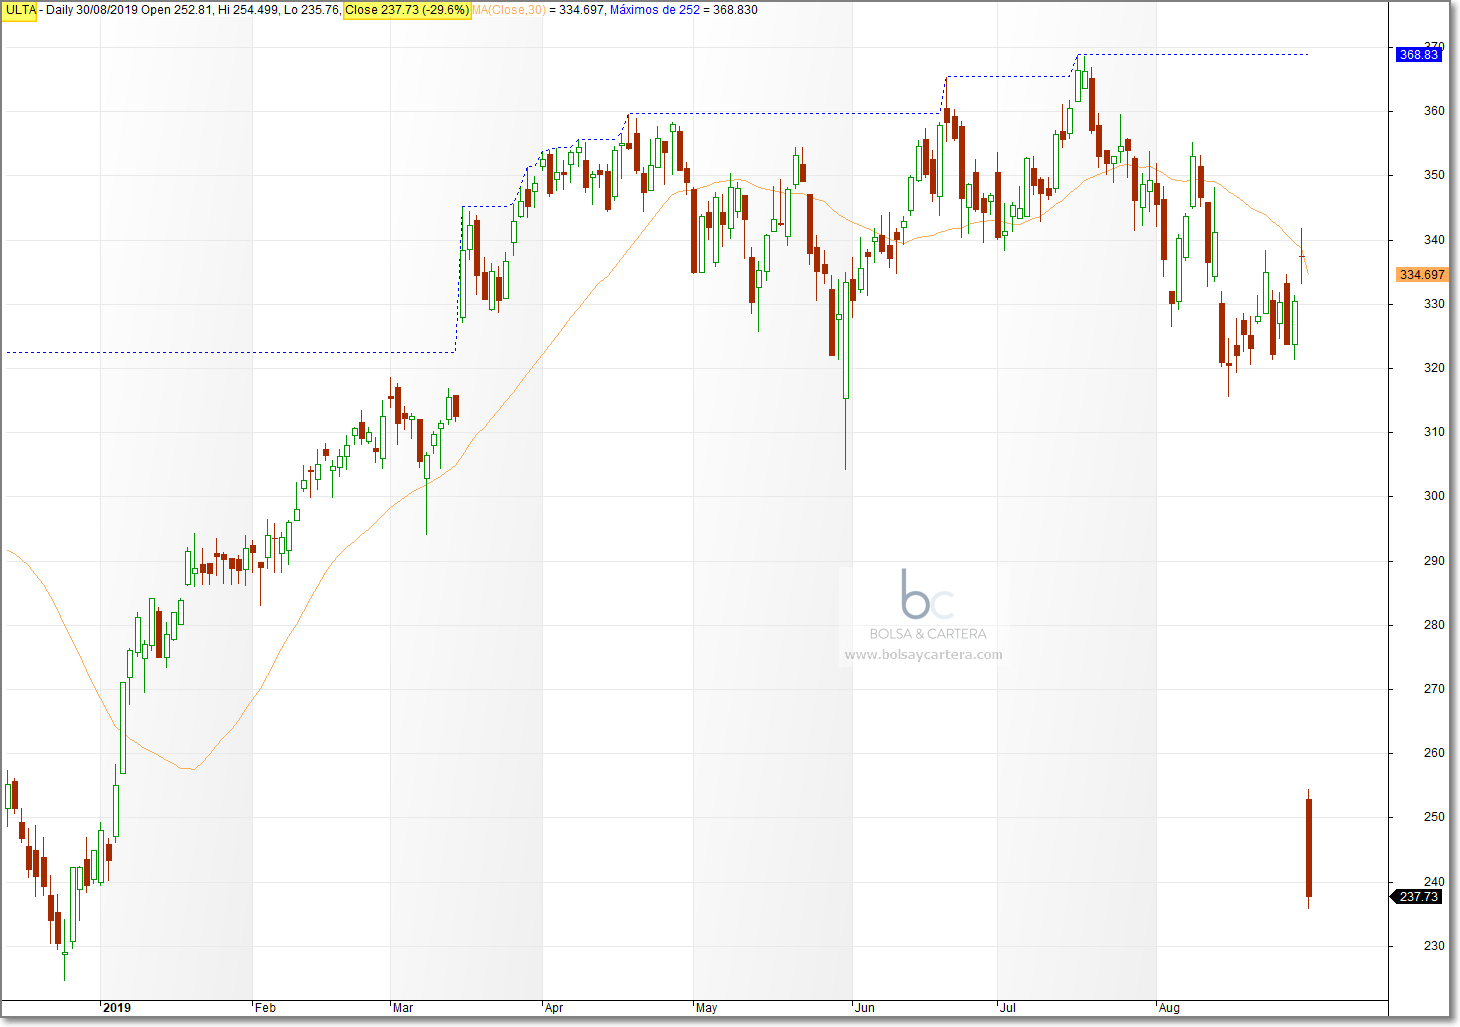Screen dimensions: 1460x1027
Task: Click the MA(Close,30) indicator label
Action: click(x=508, y=10)
